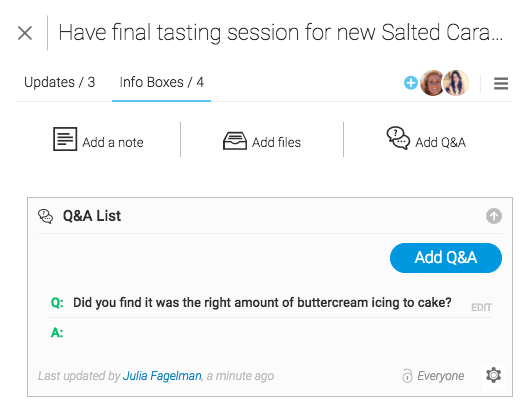The width and height of the screenshot is (525, 401).
Task: Click the blue plus icon to add subscriber
Action: point(410,83)
